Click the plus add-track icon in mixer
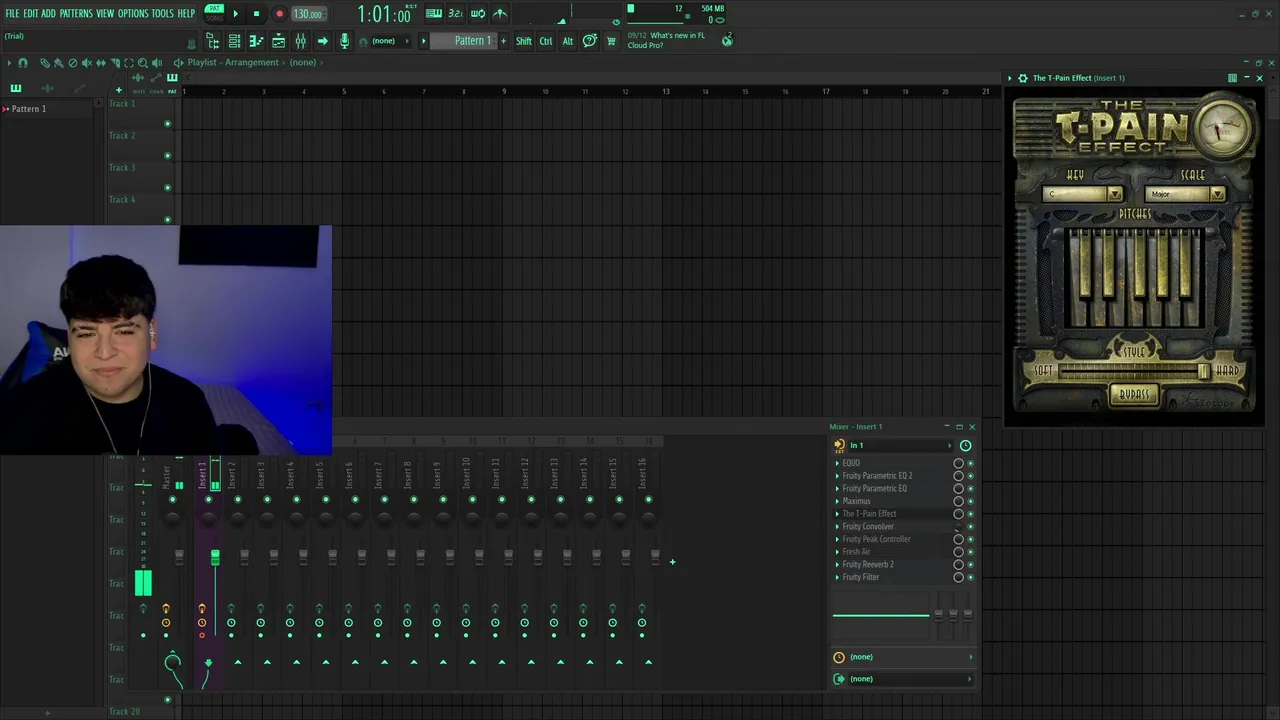The height and width of the screenshot is (720, 1280). click(x=672, y=562)
